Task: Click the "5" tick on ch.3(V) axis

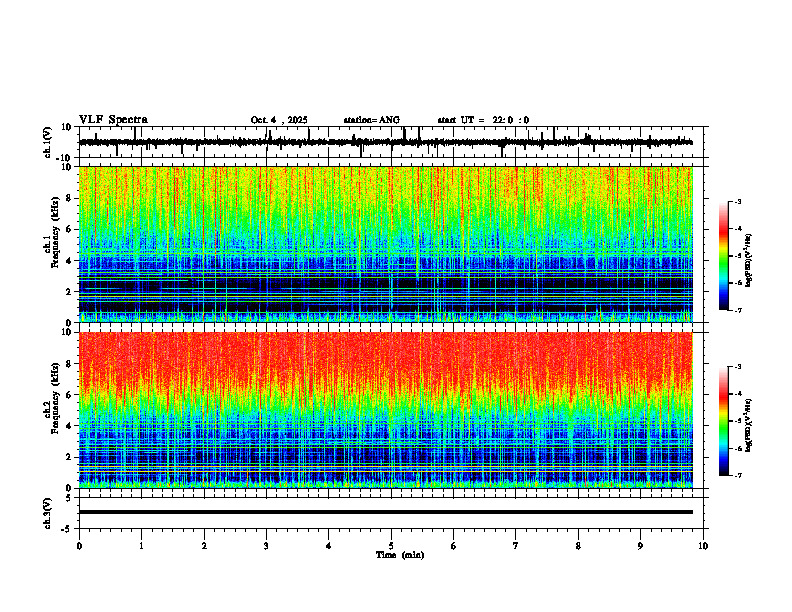Action: click(70, 498)
